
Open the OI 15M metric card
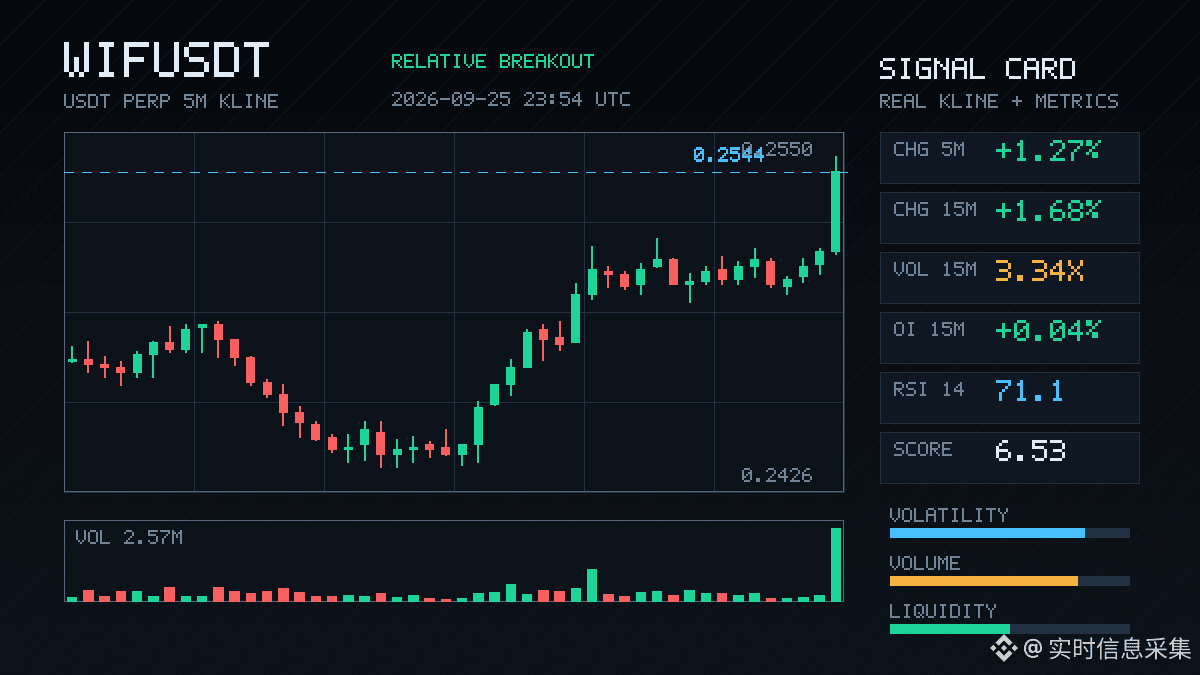pos(1009,338)
